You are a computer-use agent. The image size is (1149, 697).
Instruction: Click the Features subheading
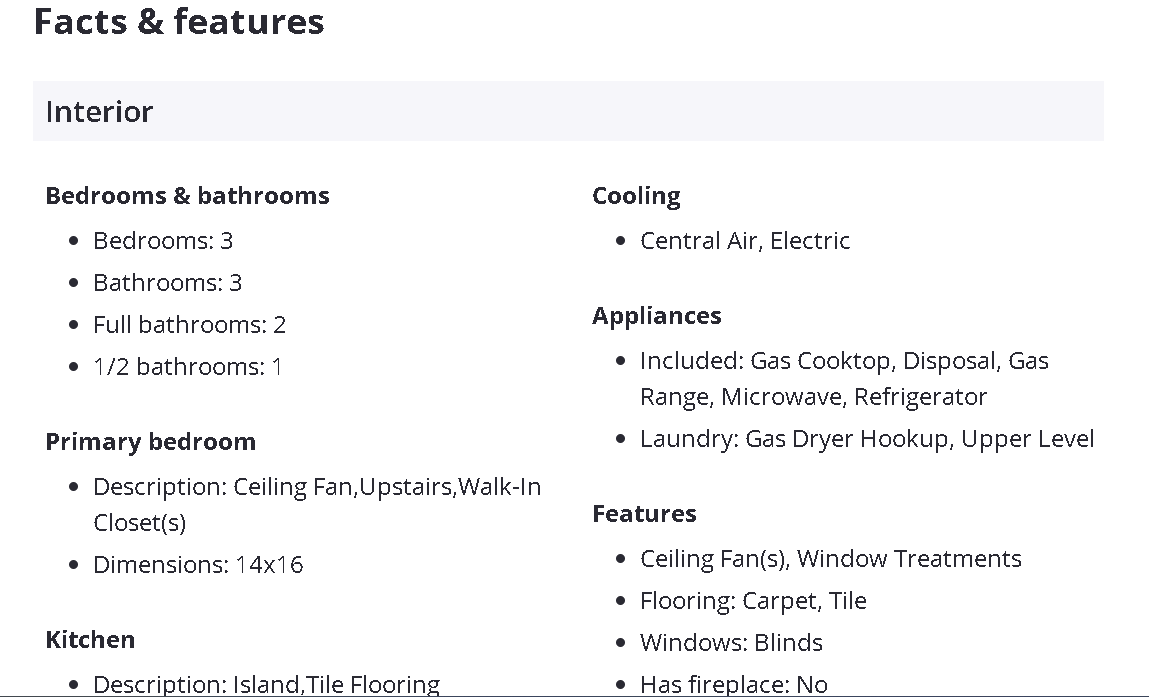click(x=644, y=514)
